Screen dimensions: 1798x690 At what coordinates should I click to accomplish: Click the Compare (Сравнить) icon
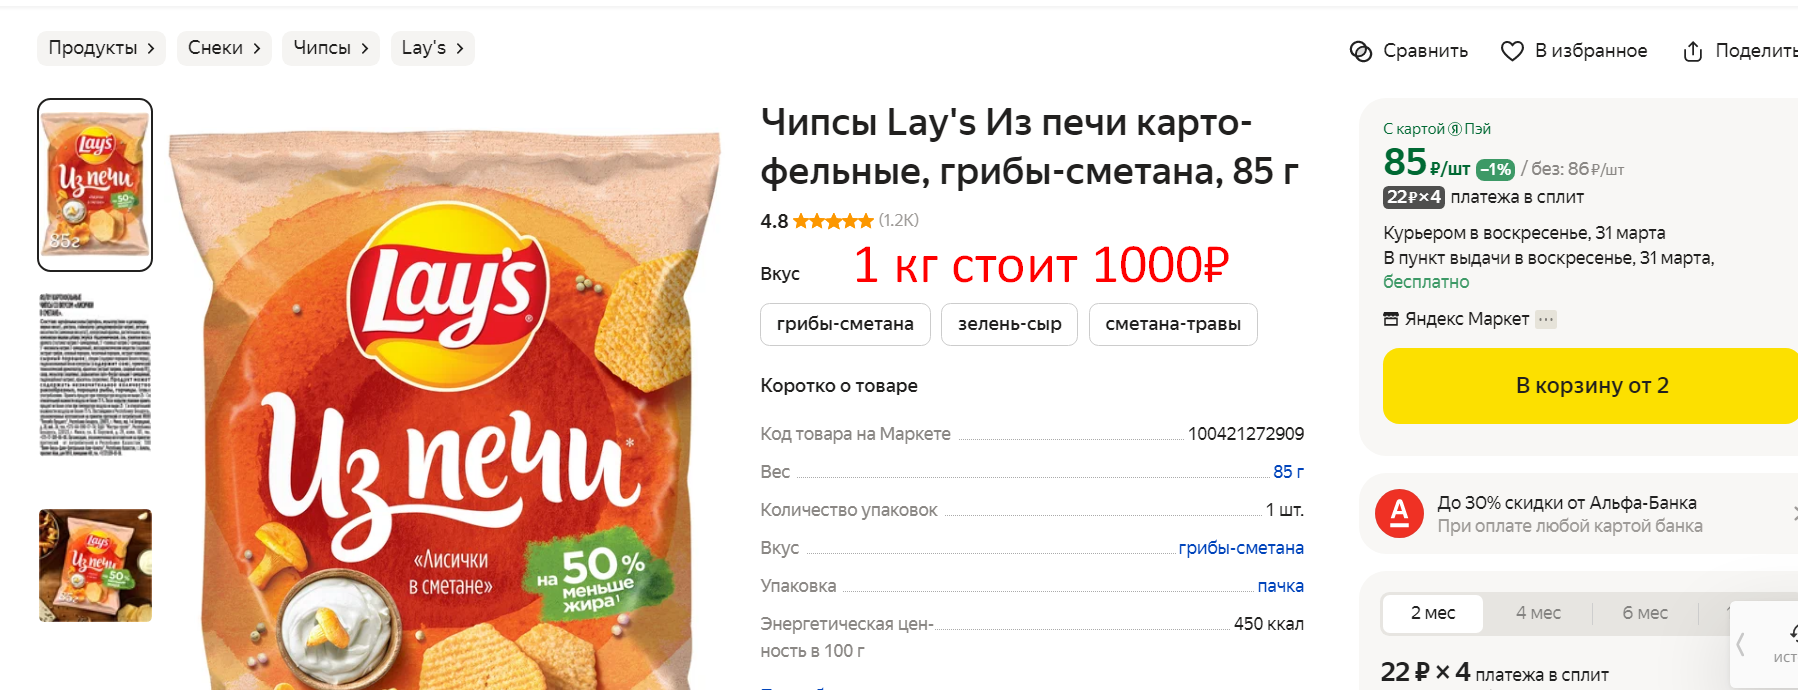coord(1361,51)
